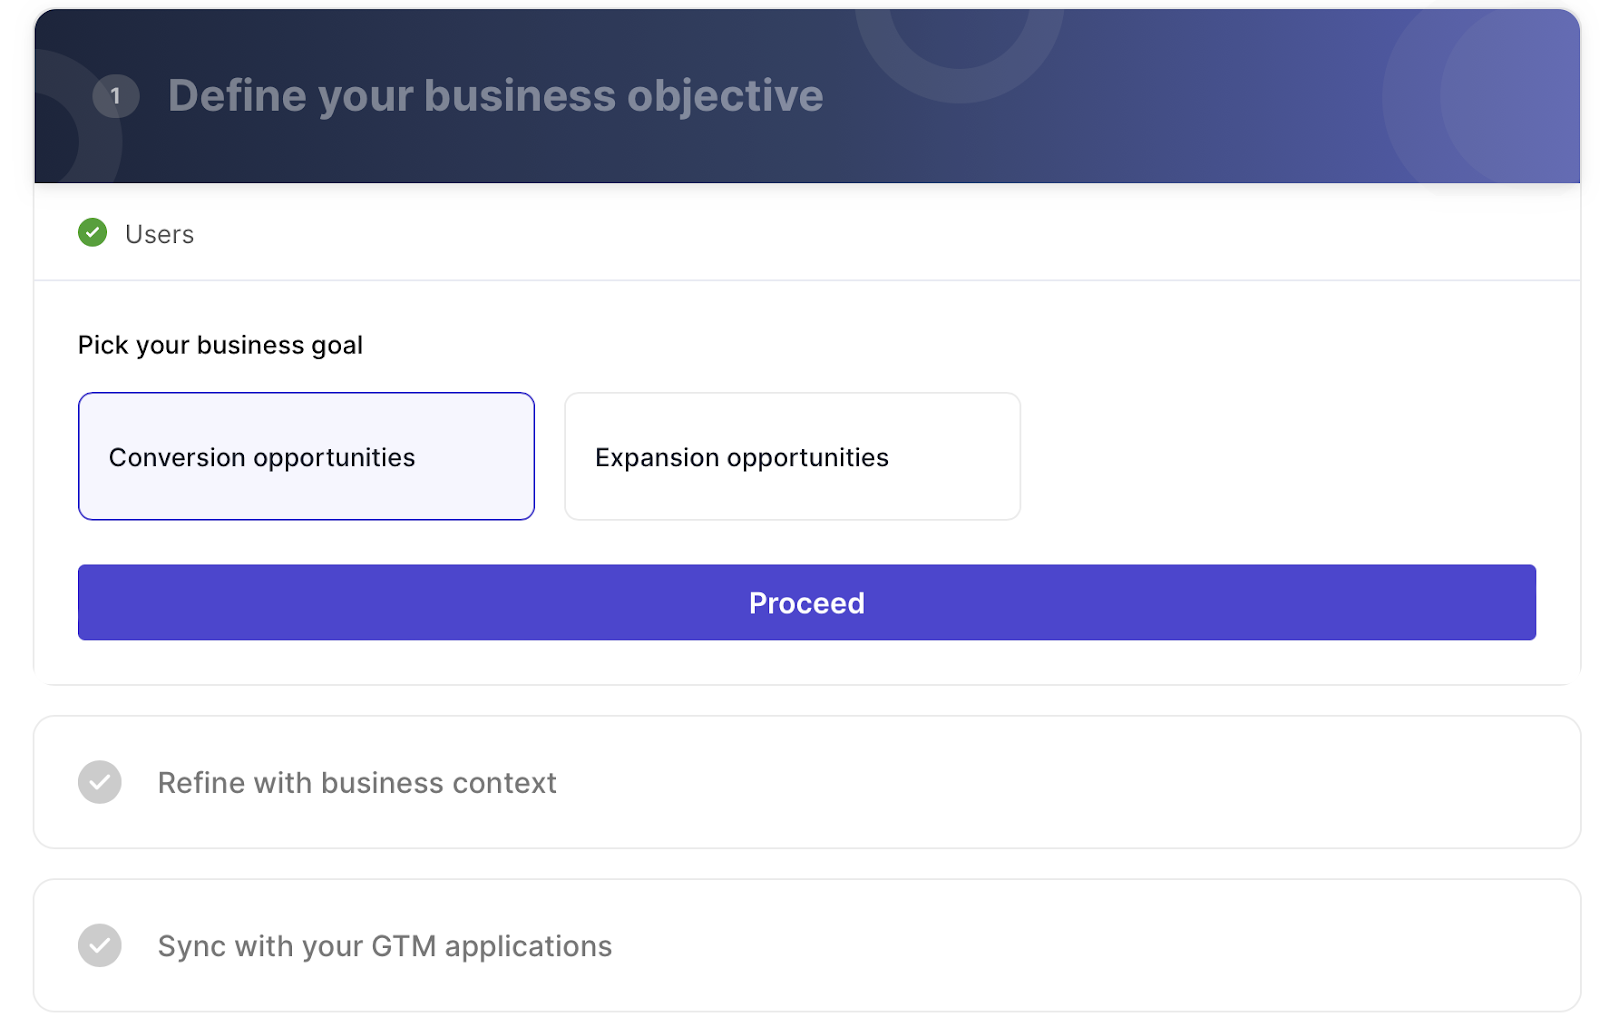Click blank right side of Refine step card

[1200, 782]
